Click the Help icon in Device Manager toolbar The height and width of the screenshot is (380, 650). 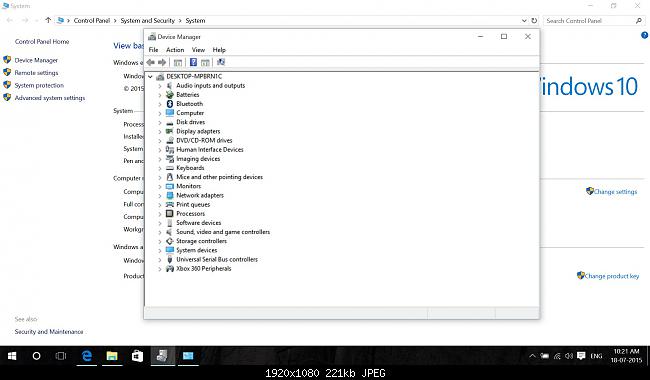pos(193,62)
